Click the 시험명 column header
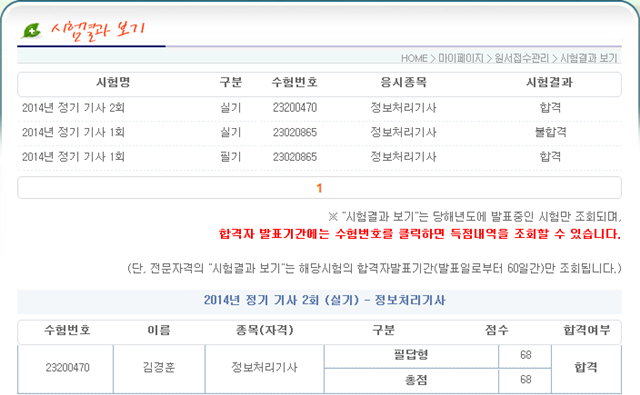The image size is (640, 395). point(113,82)
